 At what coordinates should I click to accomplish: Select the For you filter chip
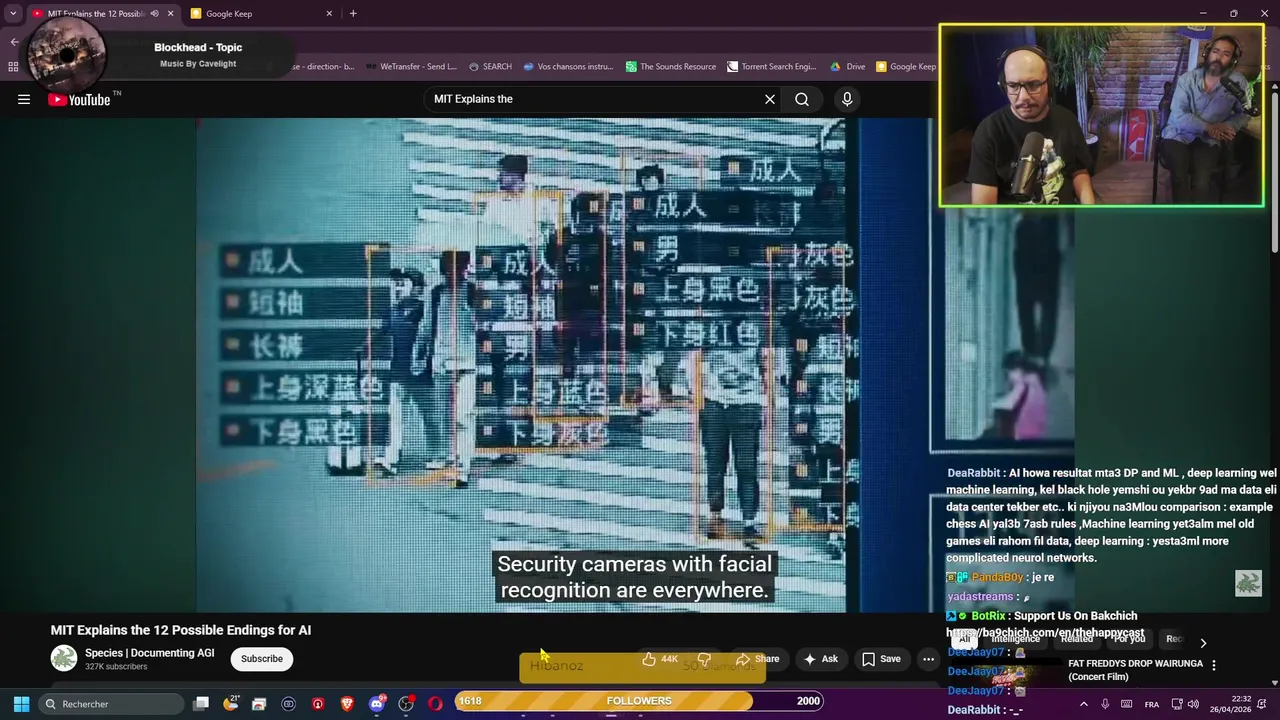click(x=1129, y=640)
